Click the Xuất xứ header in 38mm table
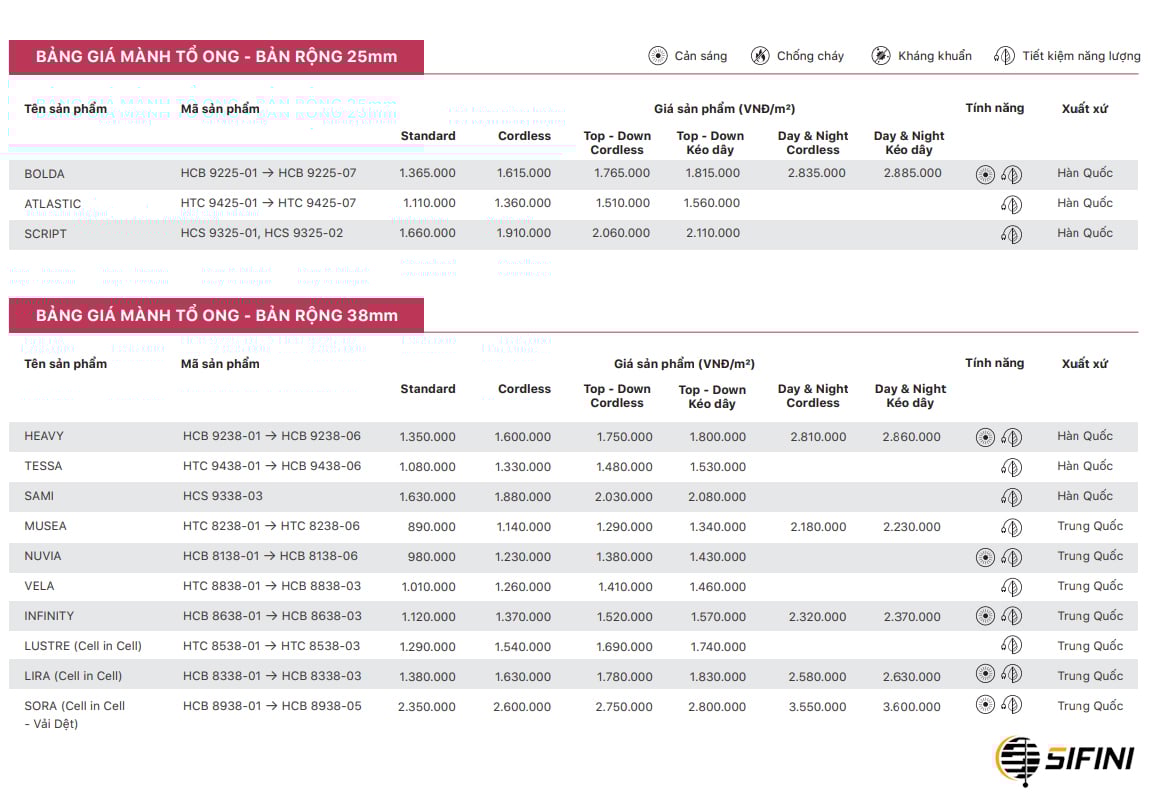The image size is (1150, 800). point(1084,364)
